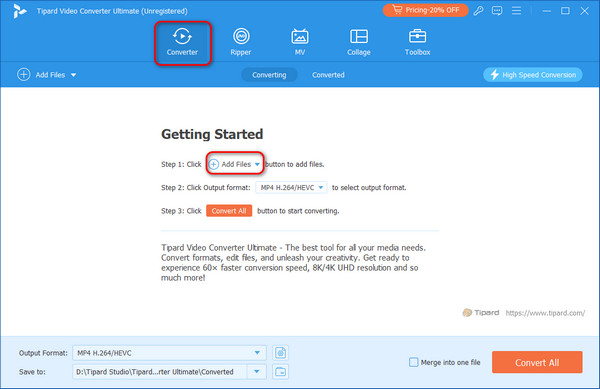Switch to the Converted tab
This screenshot has height=389, width=600.
328,75
